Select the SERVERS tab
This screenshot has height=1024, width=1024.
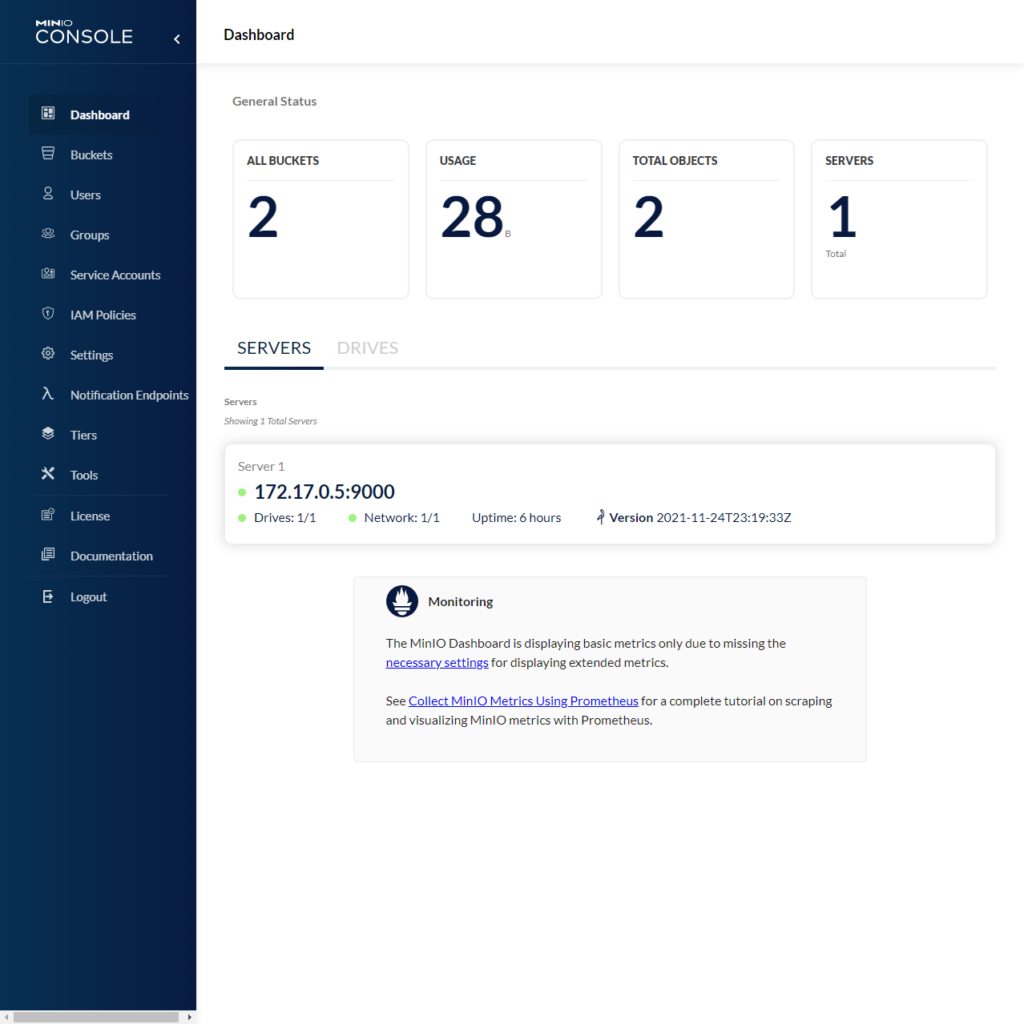pos(274,348)
